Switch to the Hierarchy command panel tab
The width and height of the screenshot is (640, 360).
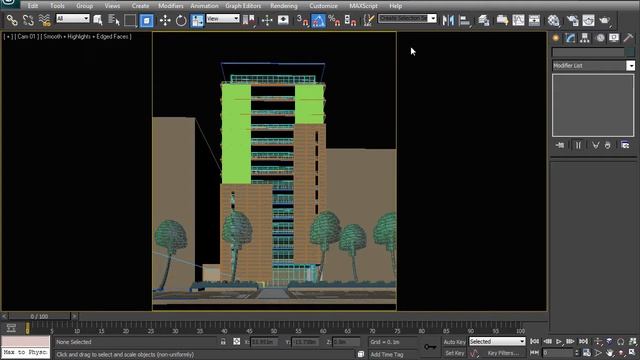coord(584,38)
